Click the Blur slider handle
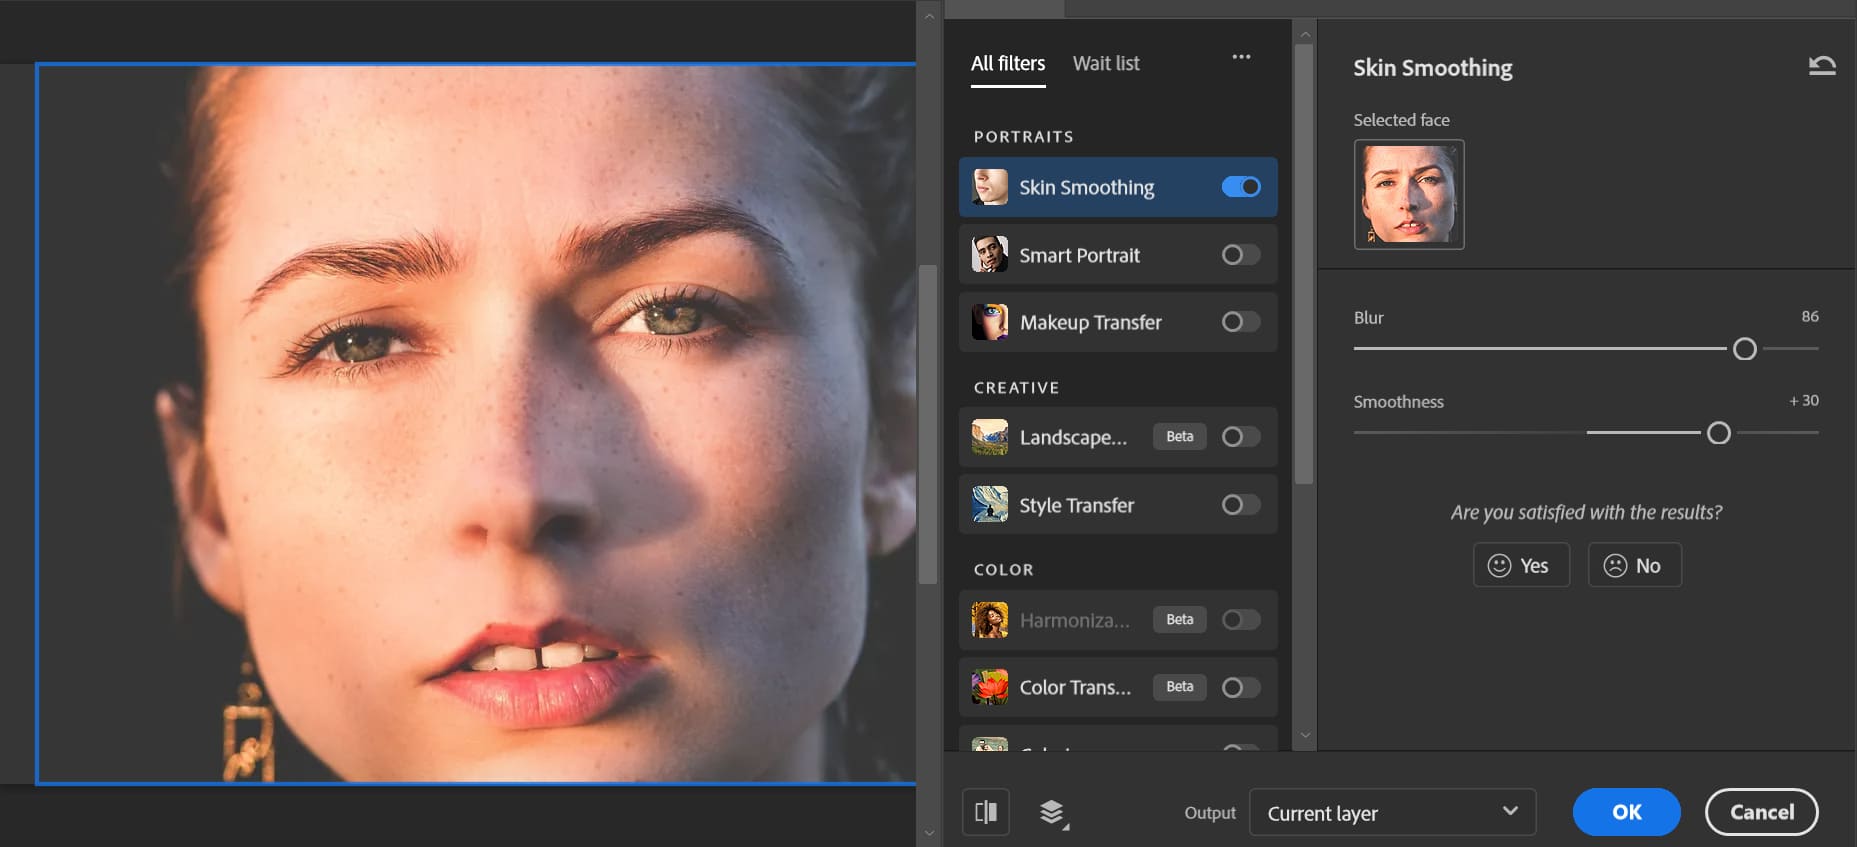This screenshot has height=847, width=1857. coord(1745,349)
